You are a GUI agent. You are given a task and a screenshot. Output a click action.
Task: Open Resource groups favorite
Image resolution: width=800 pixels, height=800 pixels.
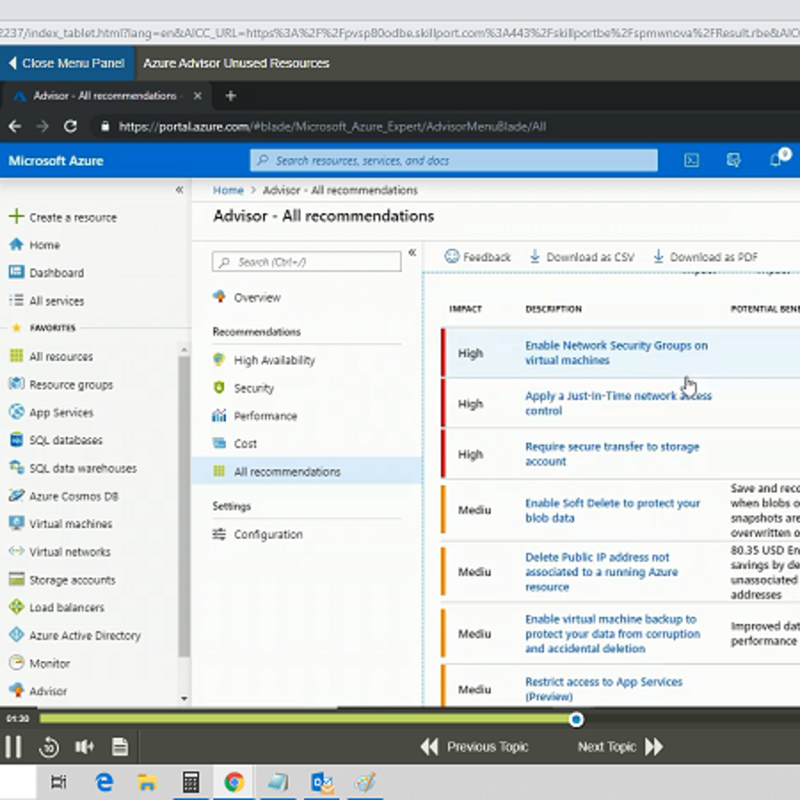click(61, 384)
